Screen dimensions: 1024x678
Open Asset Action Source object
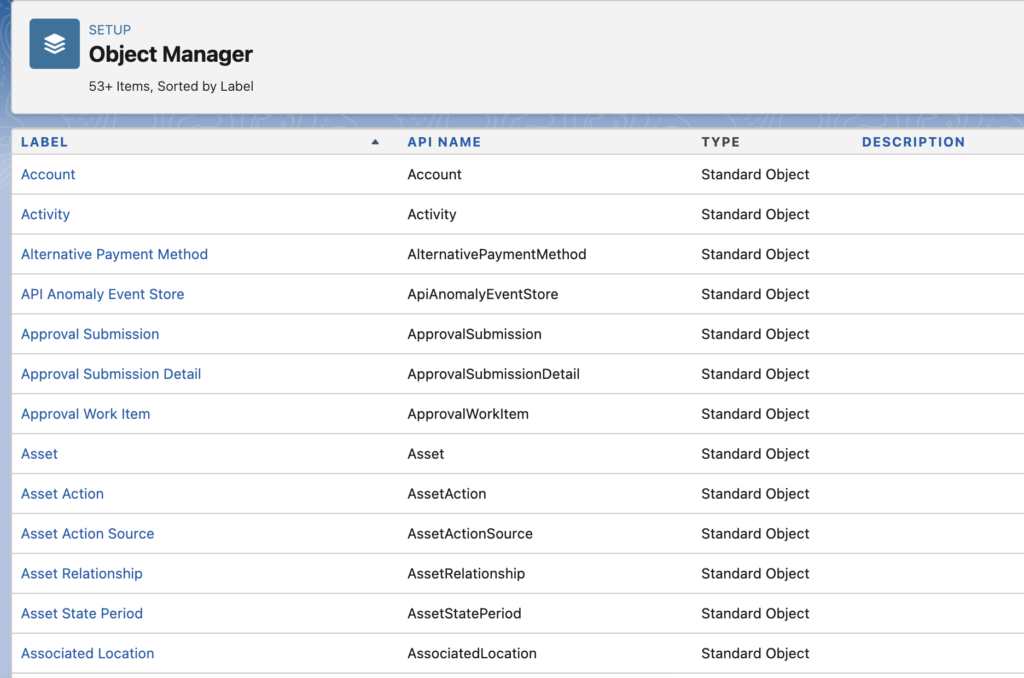87,534
